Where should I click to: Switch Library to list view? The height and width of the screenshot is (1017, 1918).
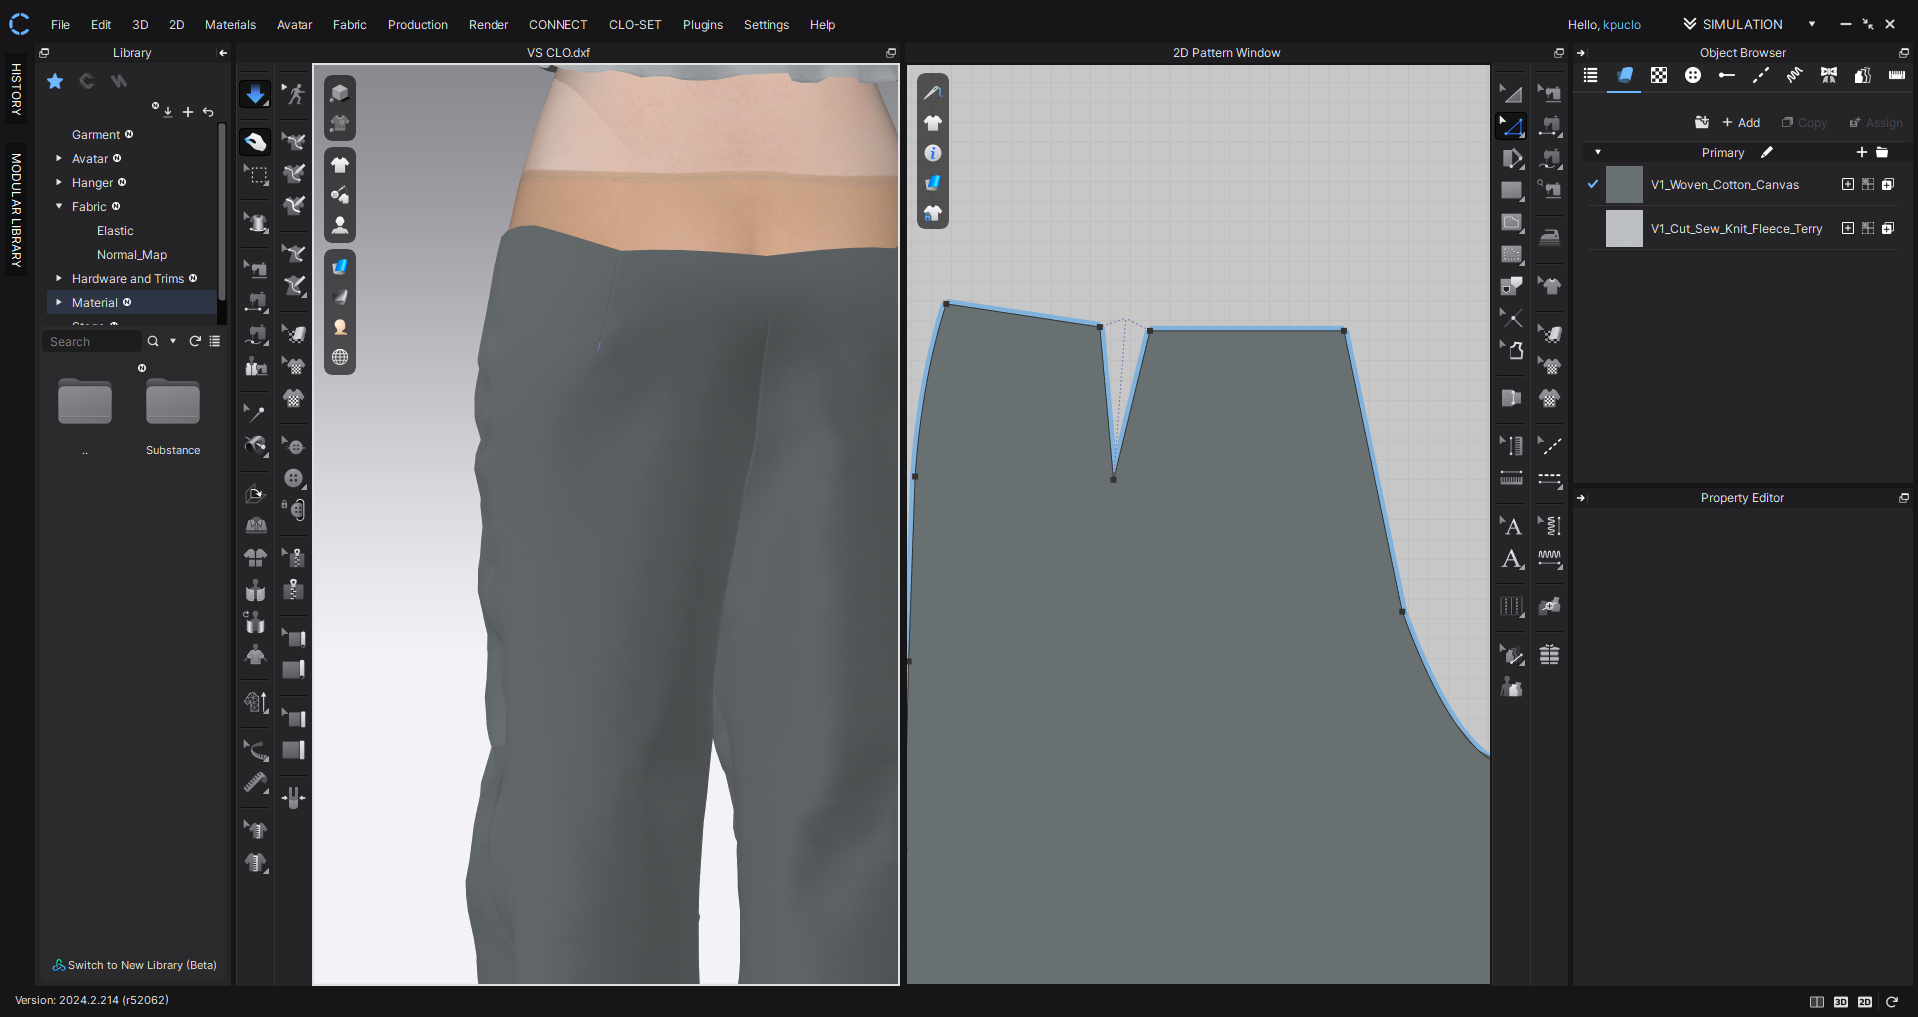pyautogui.click(x=215, y=342)
